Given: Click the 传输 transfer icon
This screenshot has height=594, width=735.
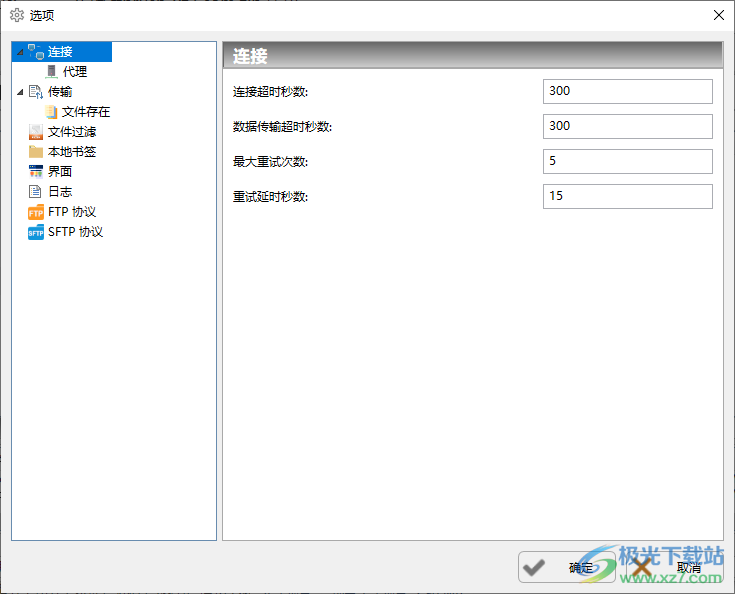Looking at the screenshot, I should [x=36, y=92].
